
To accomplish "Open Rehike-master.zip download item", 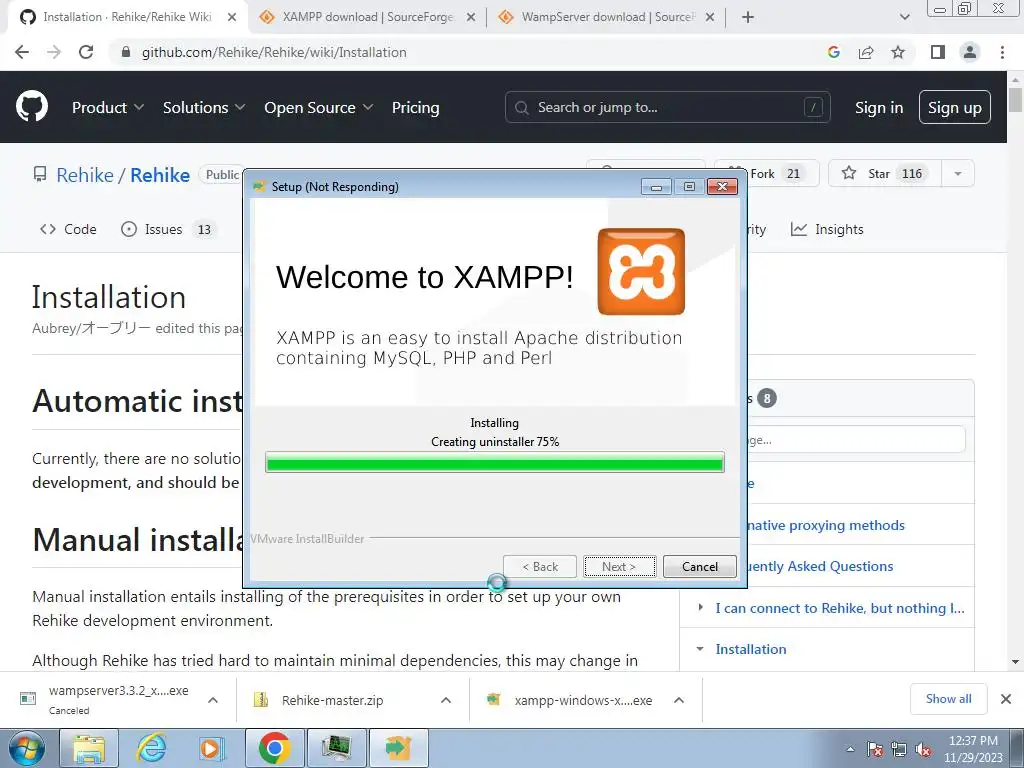I will [332, 700].
